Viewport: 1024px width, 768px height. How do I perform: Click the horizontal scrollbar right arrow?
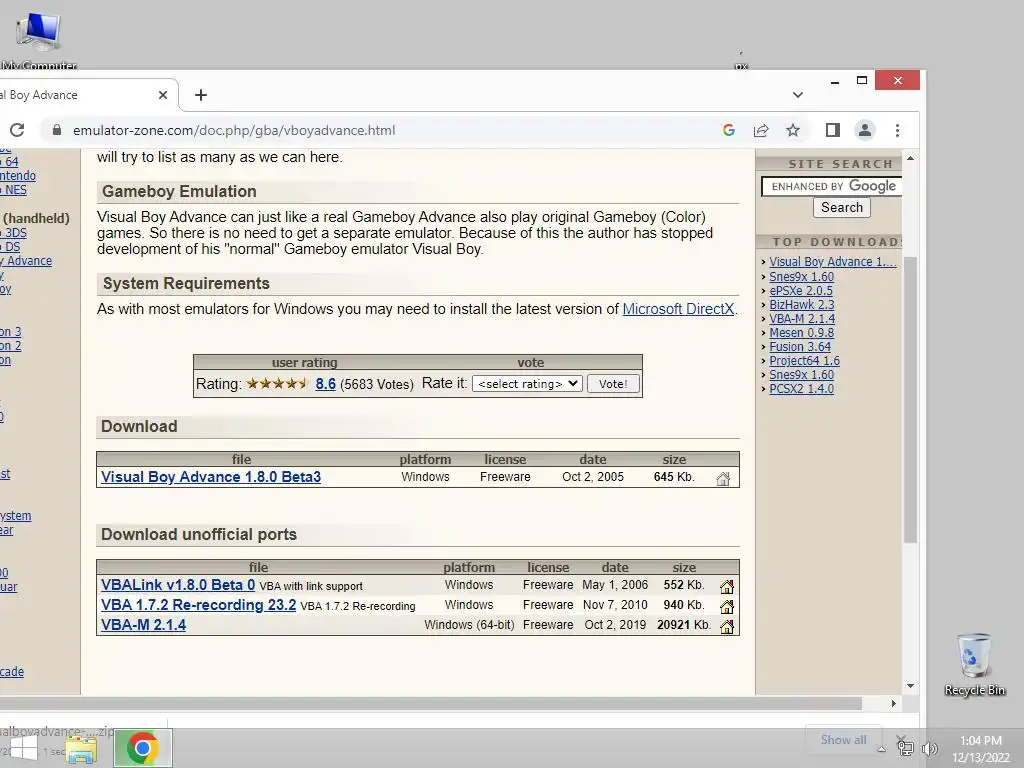pos(893,703)
